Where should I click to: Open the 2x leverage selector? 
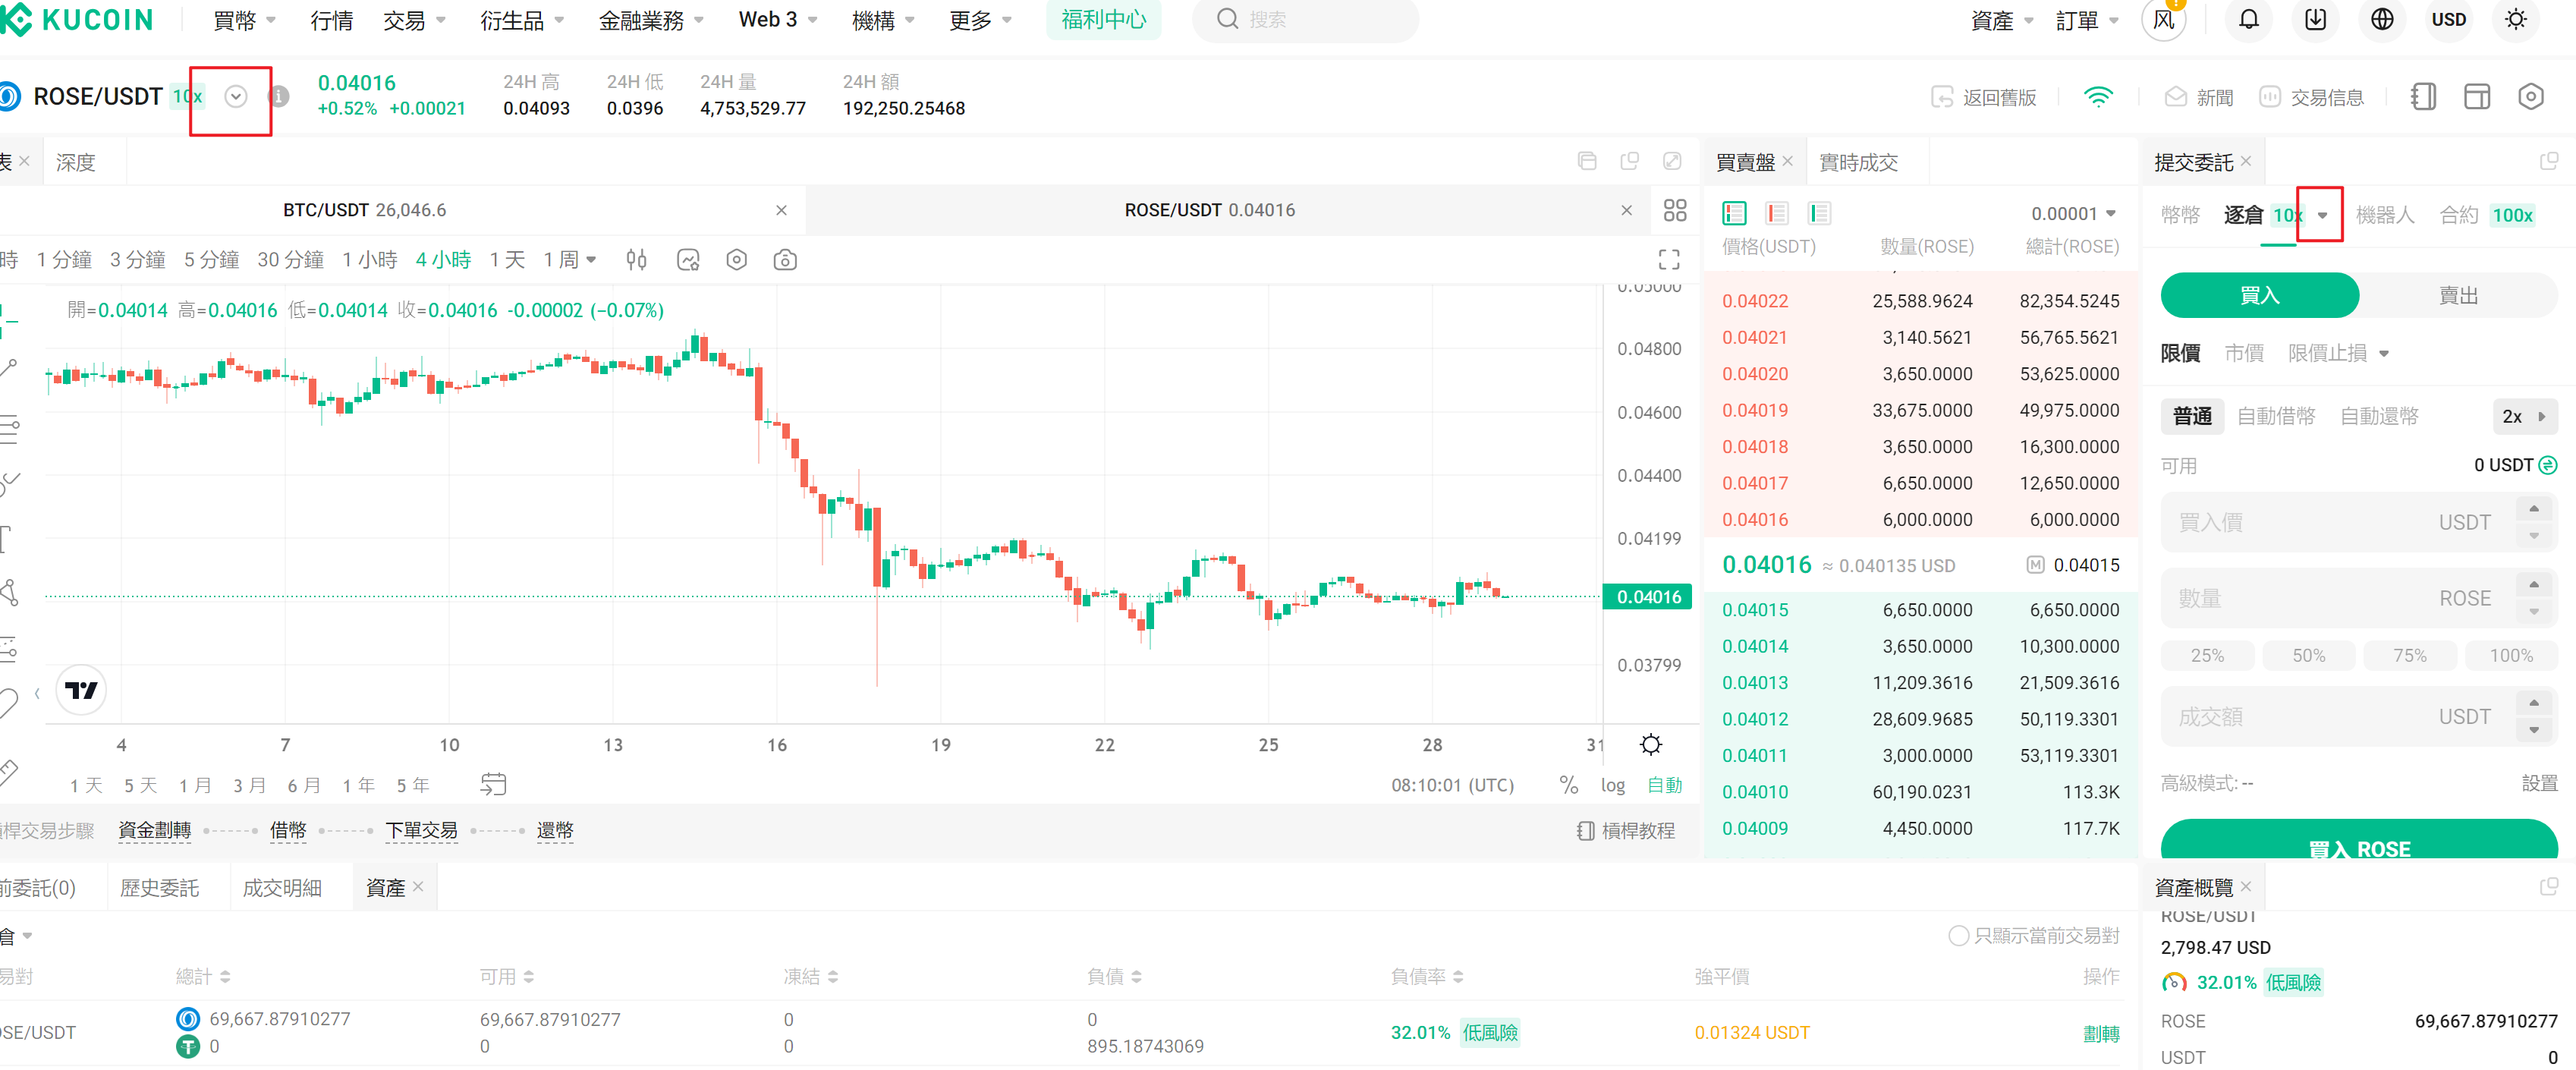pos(2524,416)
